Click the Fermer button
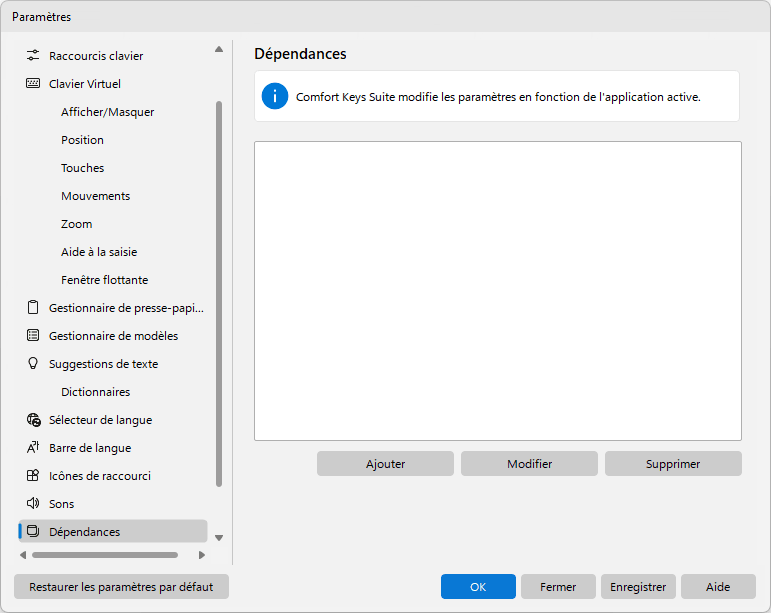This screenshot has height=613, width=771. (558, 586)
